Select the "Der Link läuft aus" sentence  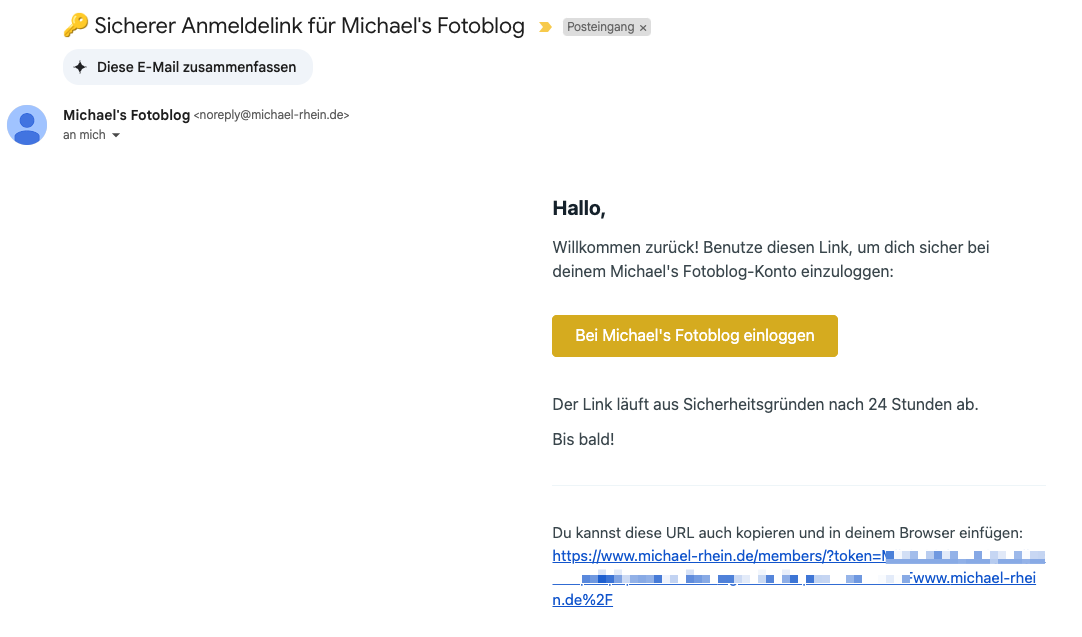[765, 404]
